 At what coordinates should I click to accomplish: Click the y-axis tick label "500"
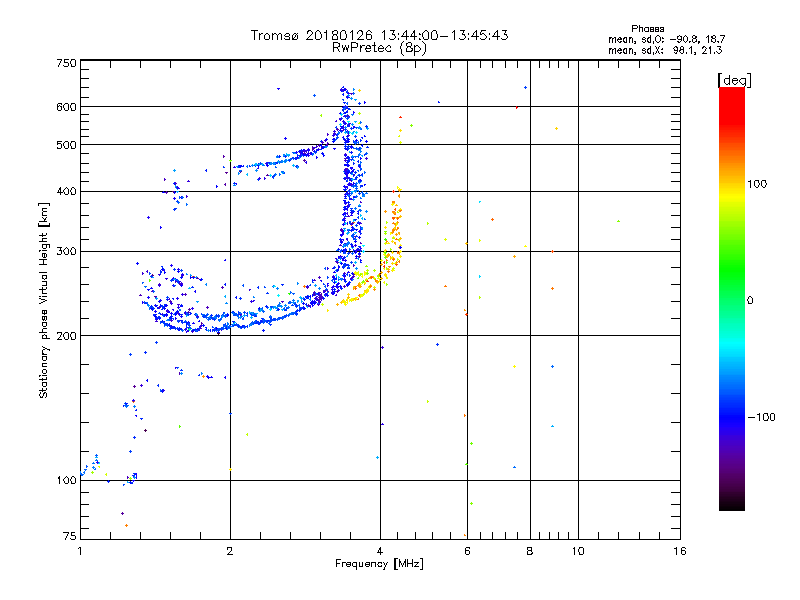pyautogui.click(x=66, y=145)
